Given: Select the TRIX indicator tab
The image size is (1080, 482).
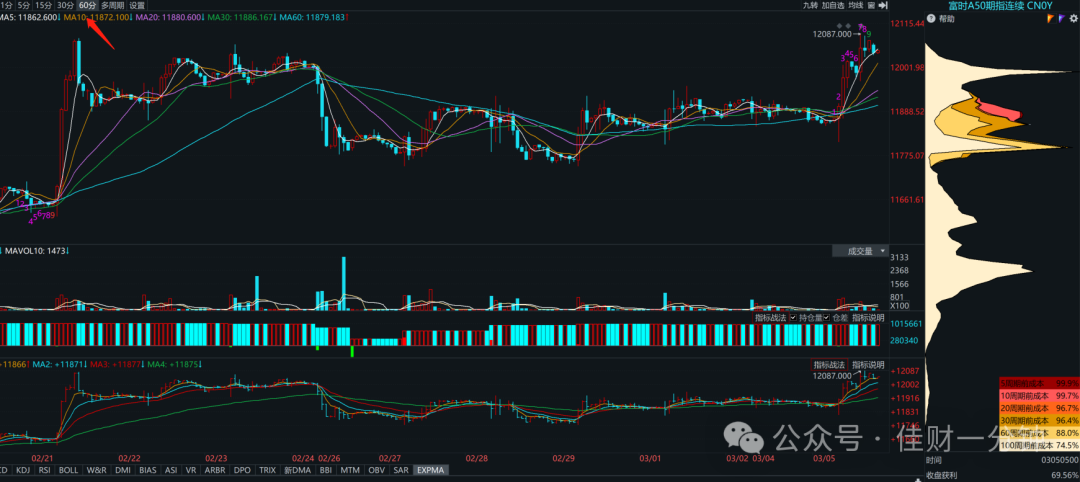Looking at the screenshot, I should pyautogui.click(x=267, y=470).
